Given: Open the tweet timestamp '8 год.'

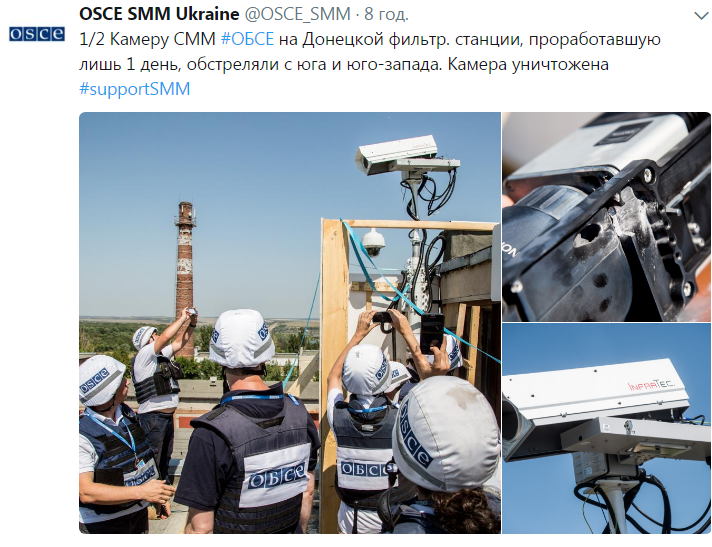Looking at the screenshot, I should [x=386, y=14].
